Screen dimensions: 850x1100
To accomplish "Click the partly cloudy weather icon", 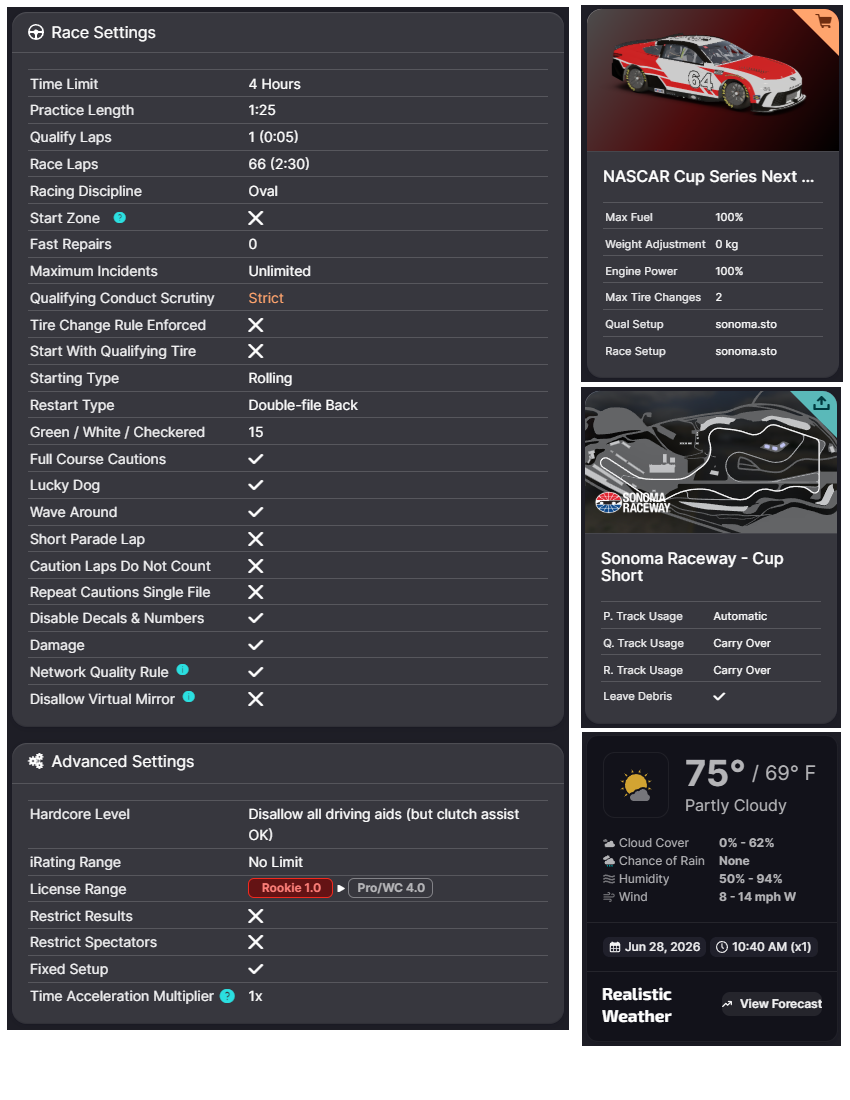I will pos(636,785).
